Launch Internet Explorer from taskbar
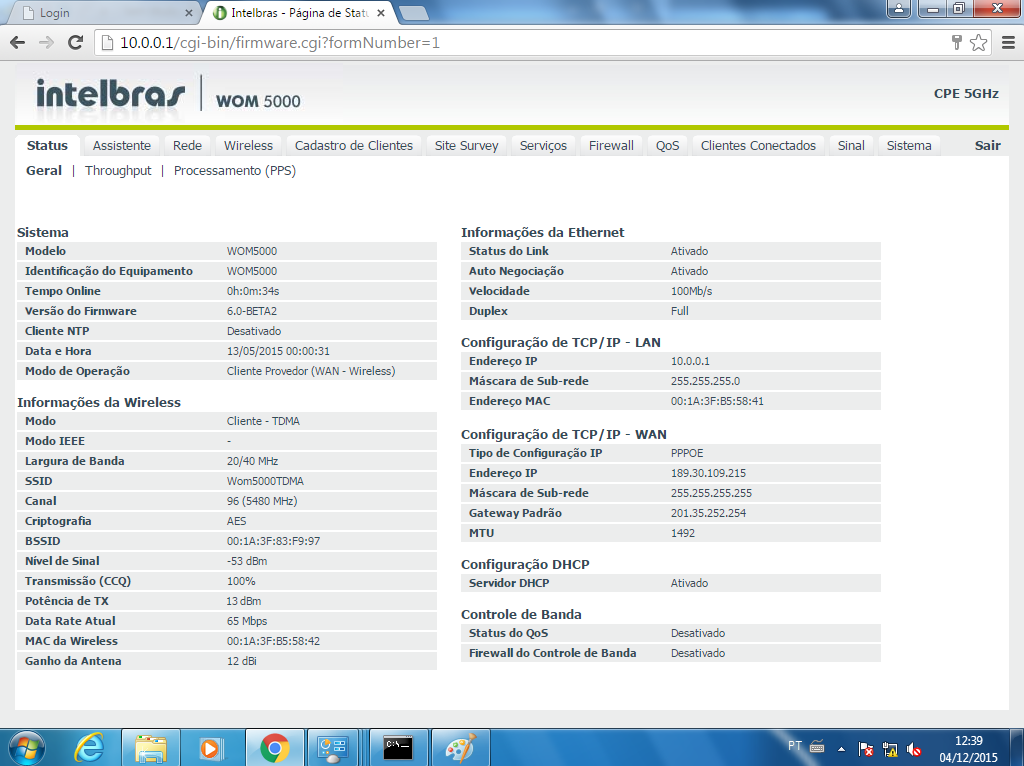The image size is (1024, 766). click(x=89, y=748)
